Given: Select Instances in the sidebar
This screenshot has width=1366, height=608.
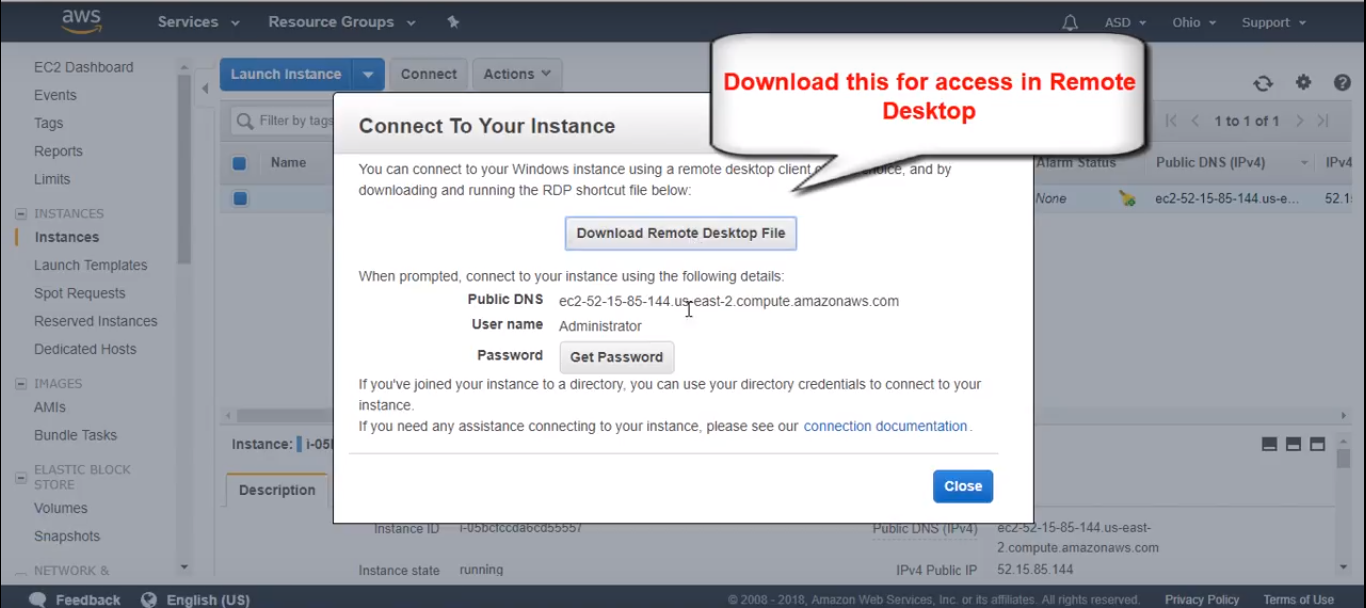Looking at the screenshot, I should point(67,237).
